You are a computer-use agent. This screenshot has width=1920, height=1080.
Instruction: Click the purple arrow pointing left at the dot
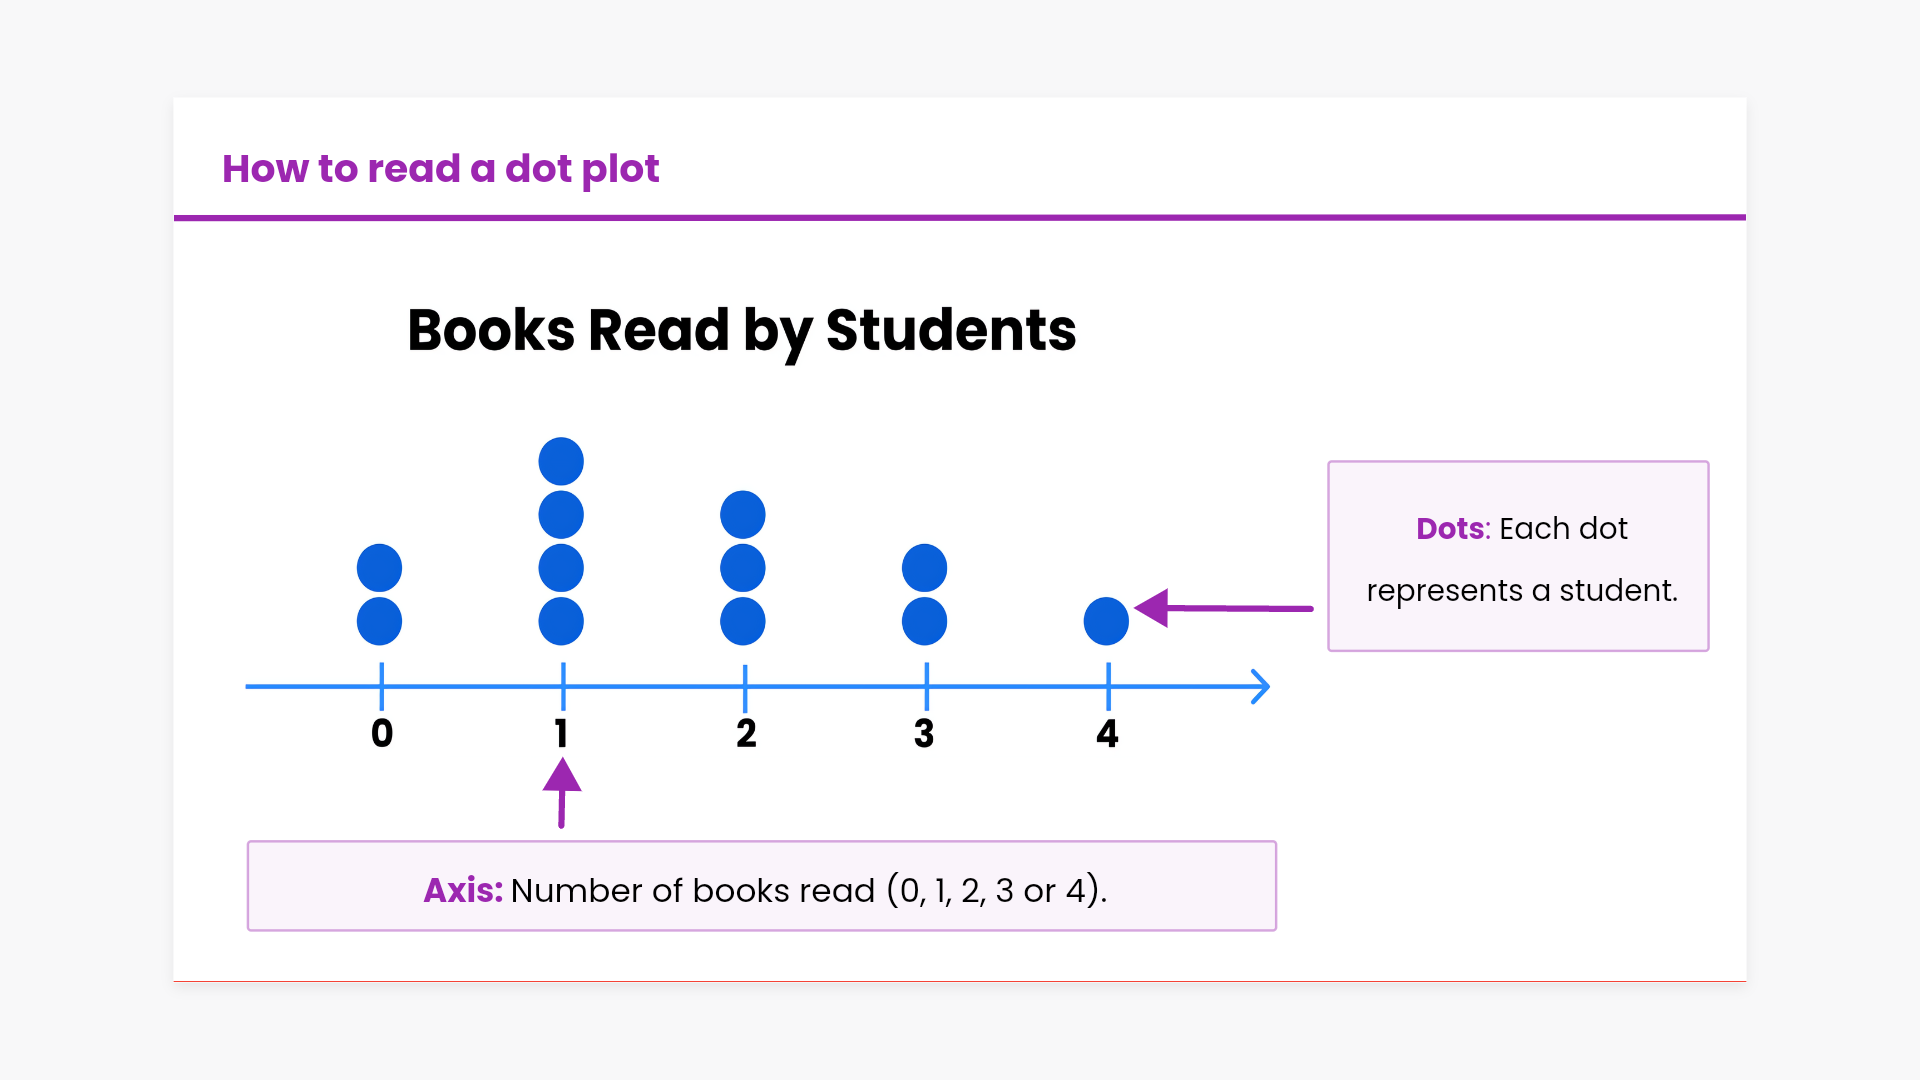tap(1222, 607)
